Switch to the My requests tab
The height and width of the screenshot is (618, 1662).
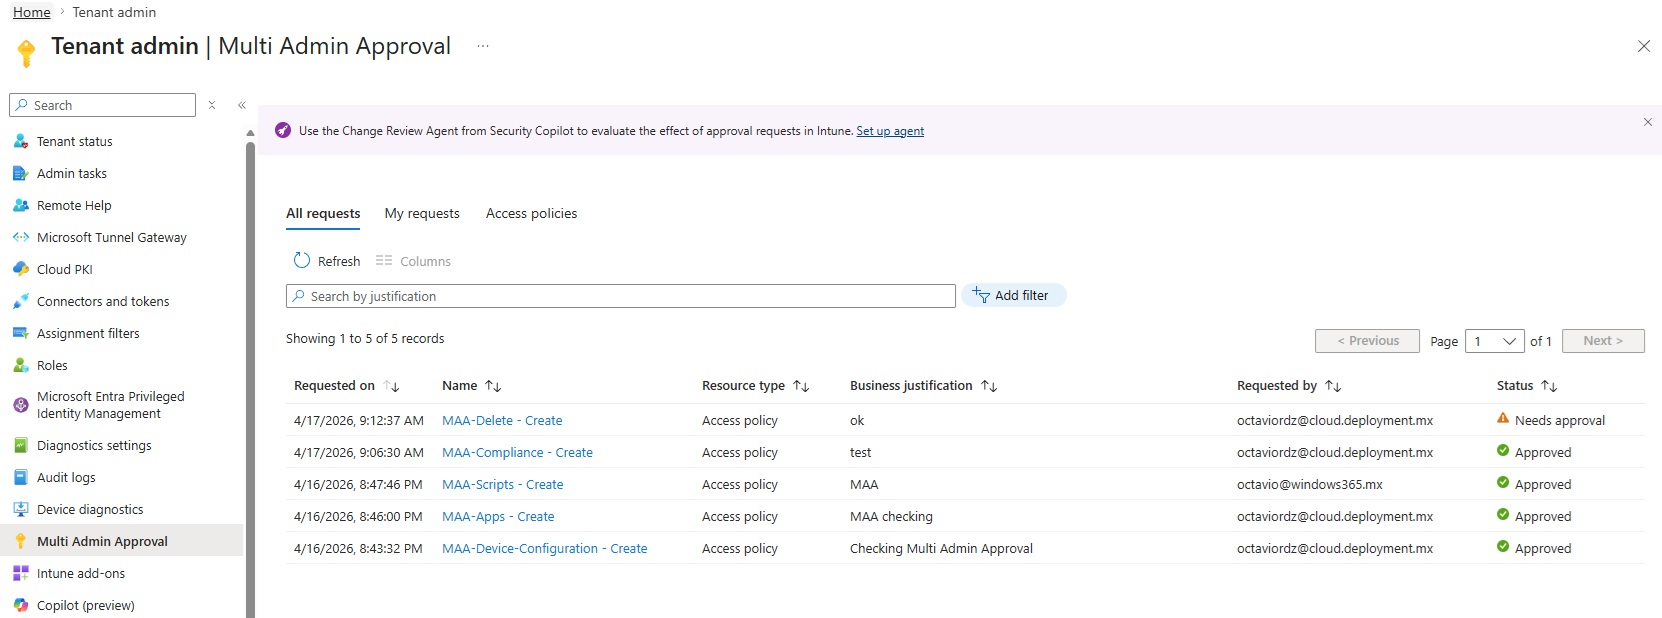pos(422,213)
